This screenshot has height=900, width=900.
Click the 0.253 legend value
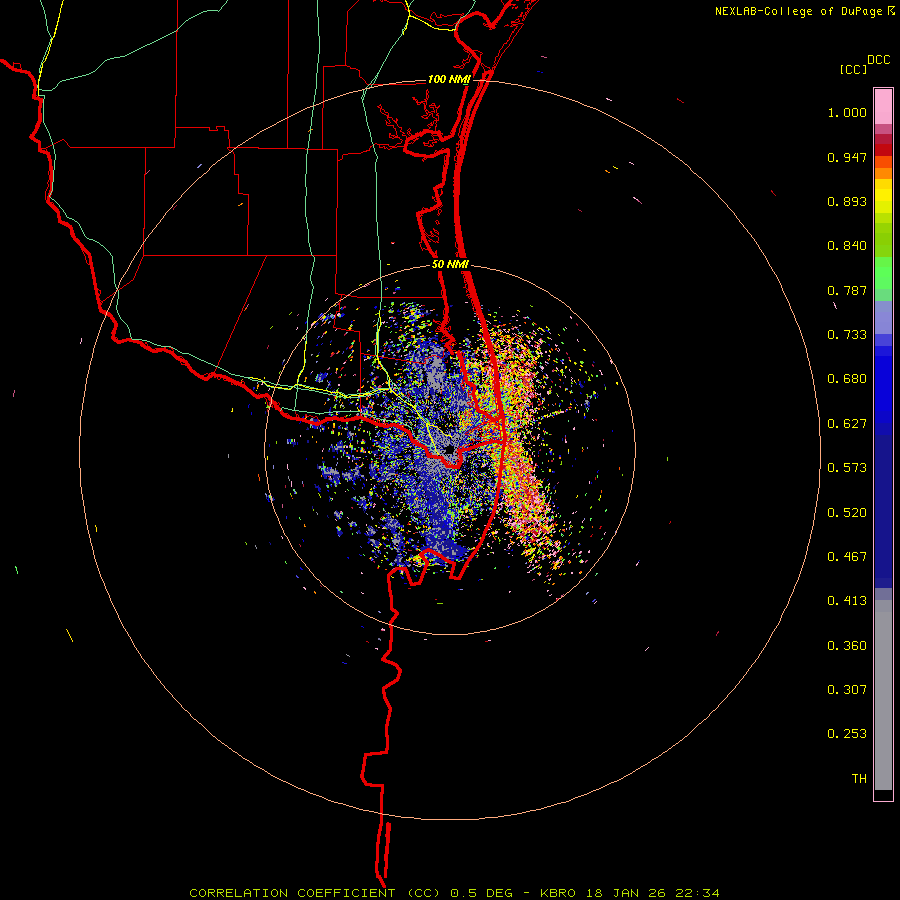847,734
